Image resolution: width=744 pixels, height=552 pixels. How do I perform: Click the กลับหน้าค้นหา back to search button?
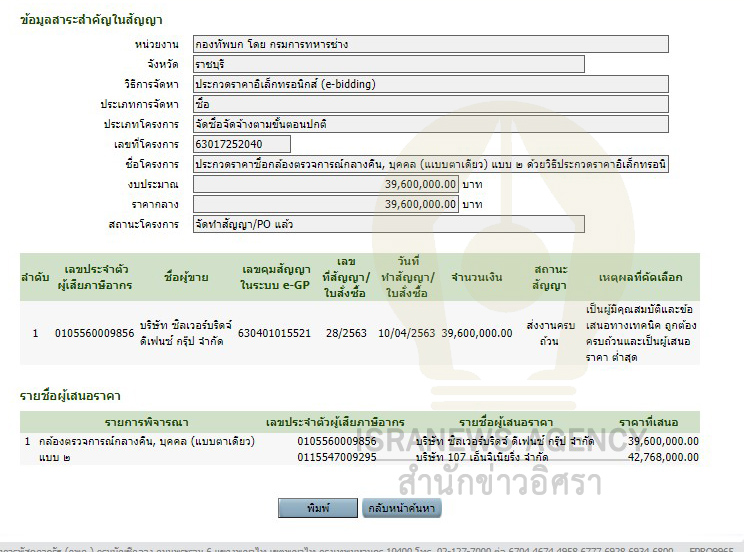[401, 508]
